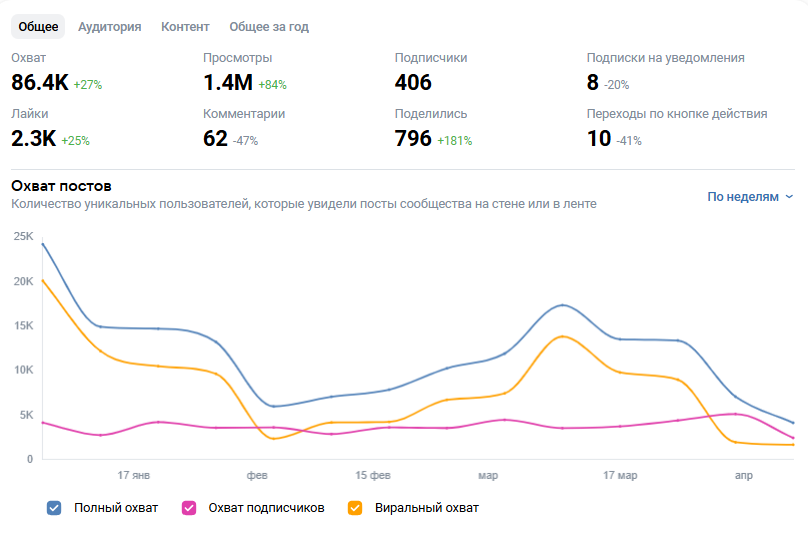Click the Переходы по кнопке действия metric
The width and height of the screenshot is (808, 533).
(677, 129)
